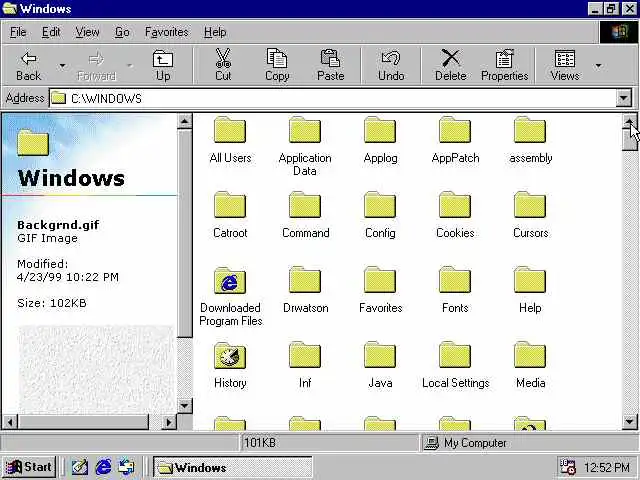Screen dimensions: 640x480
Task: Select the Catroot folder
Action: 230,215
